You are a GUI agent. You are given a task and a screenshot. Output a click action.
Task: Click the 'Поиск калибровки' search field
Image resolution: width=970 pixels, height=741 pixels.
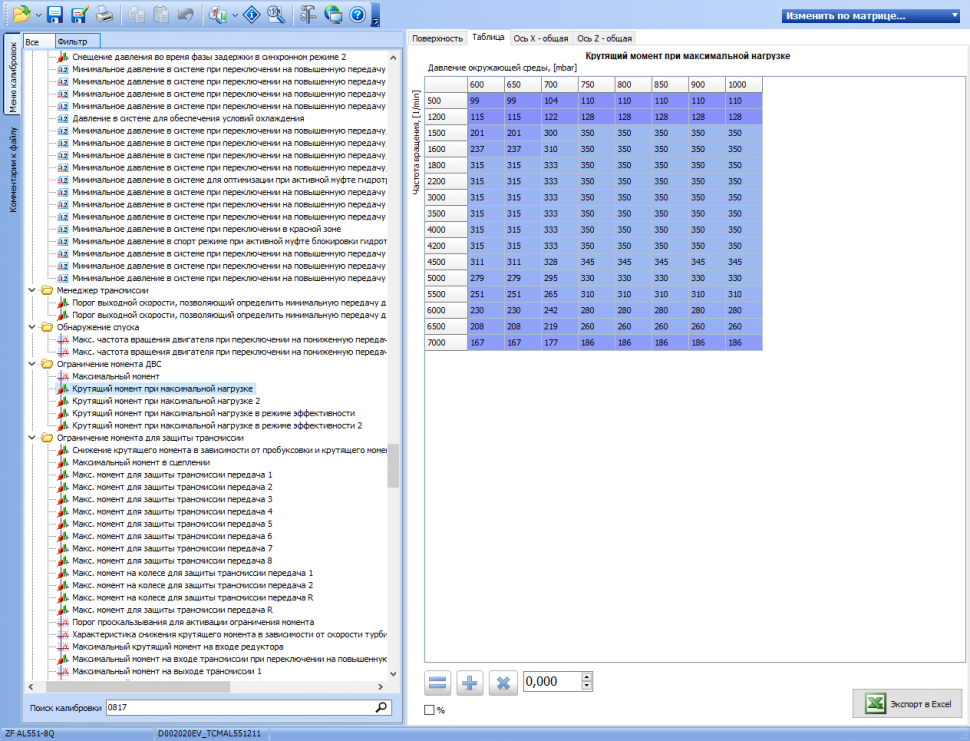point(240,707)
